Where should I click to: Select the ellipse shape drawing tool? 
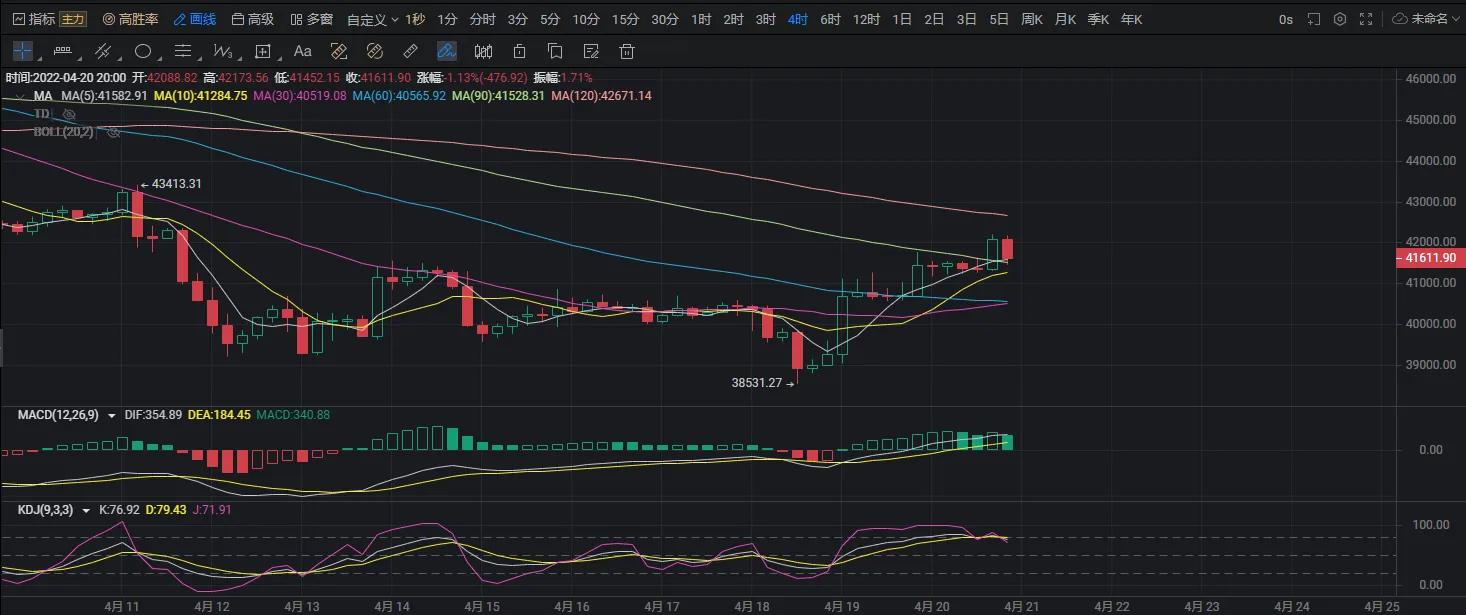click(143, 51)
